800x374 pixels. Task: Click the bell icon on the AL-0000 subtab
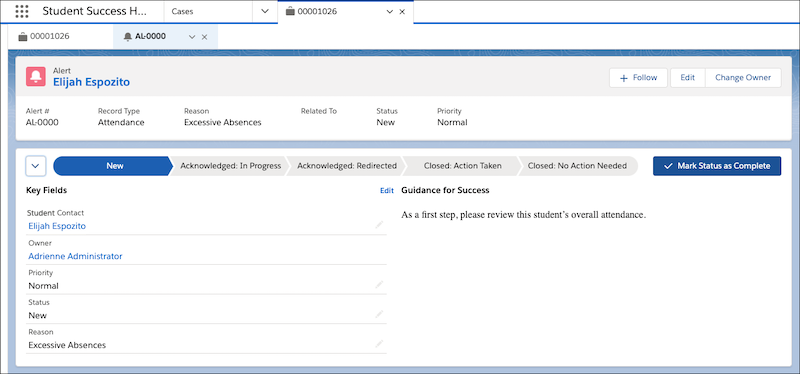click(x=128, y=37)
